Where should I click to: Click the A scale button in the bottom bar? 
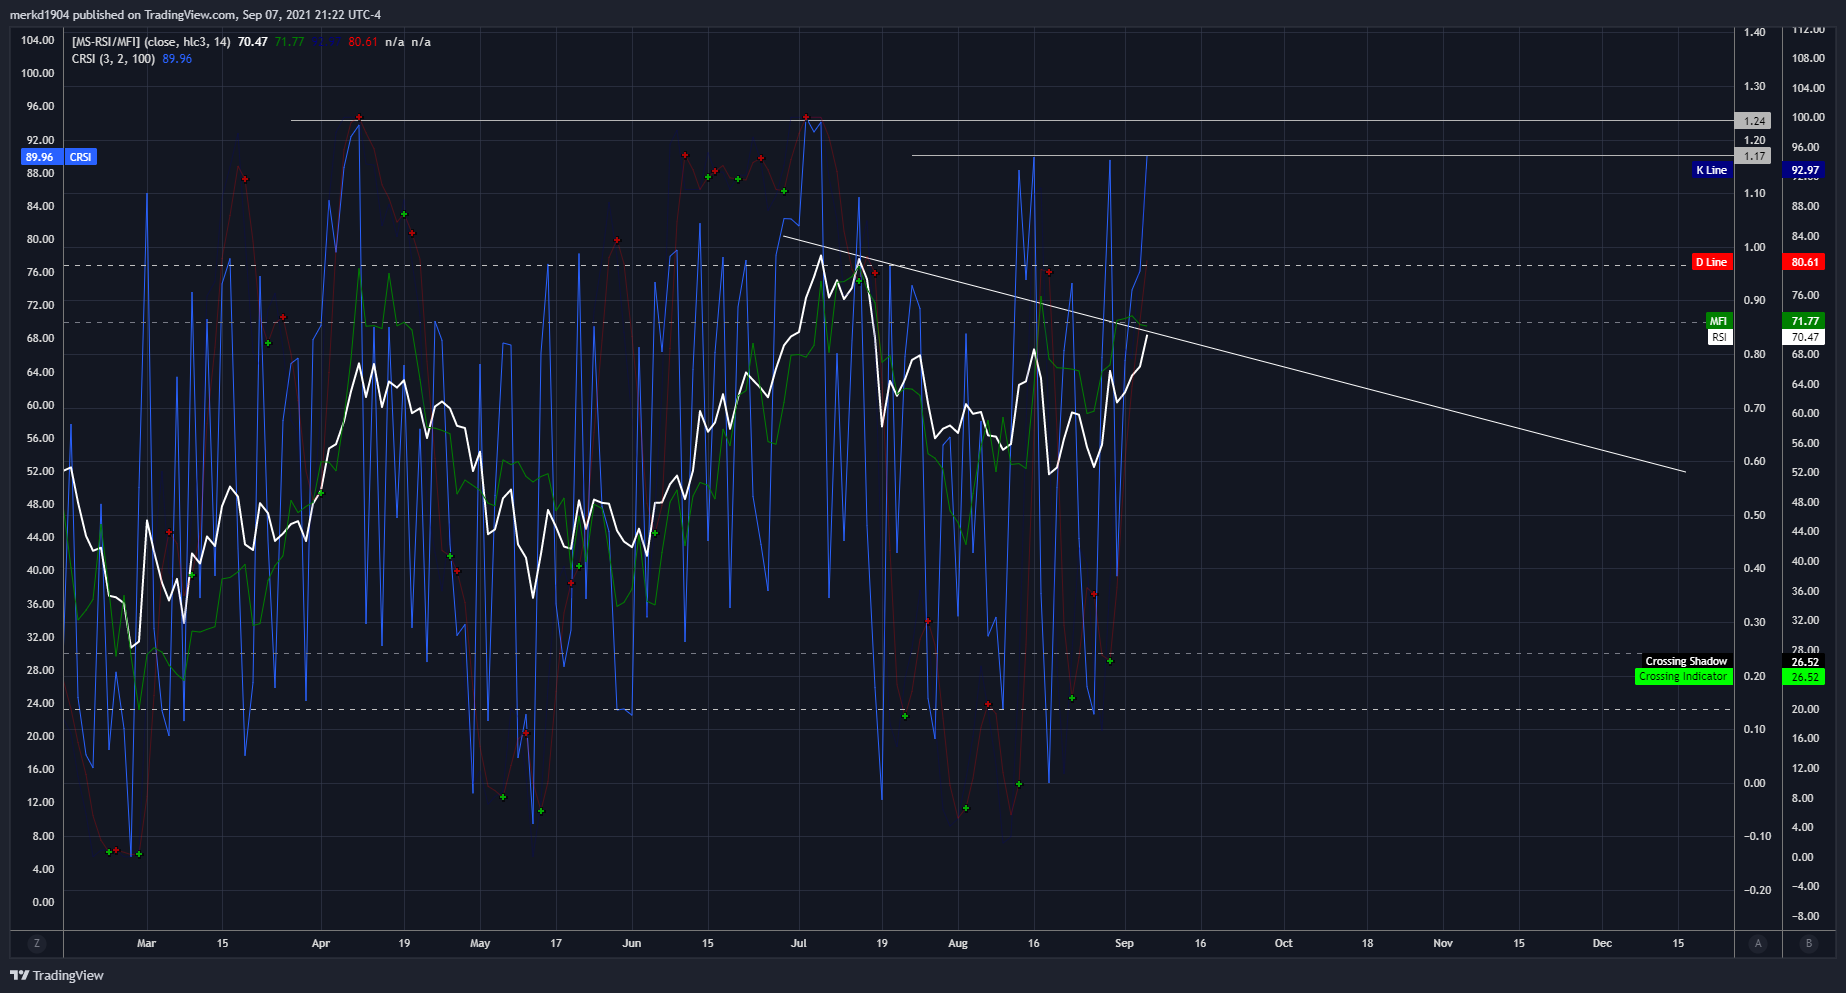click(x=1758, y=943)
